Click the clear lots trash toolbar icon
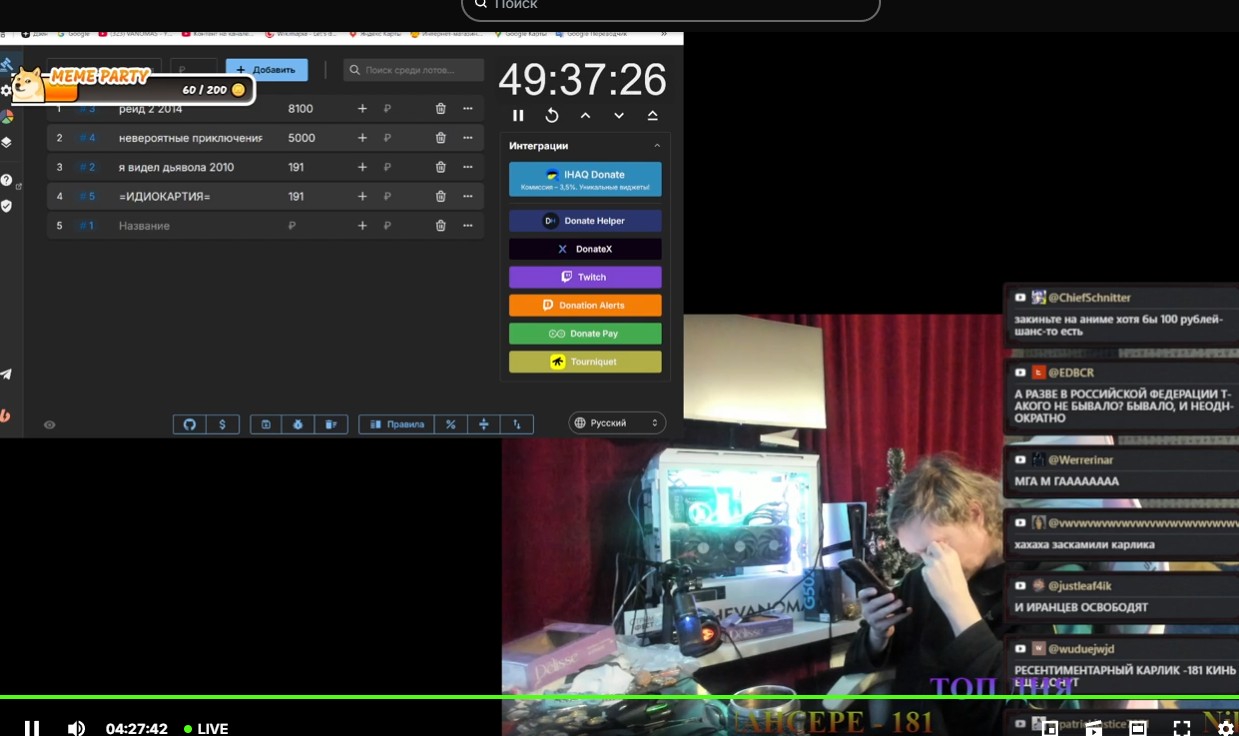 pos(331,424)
